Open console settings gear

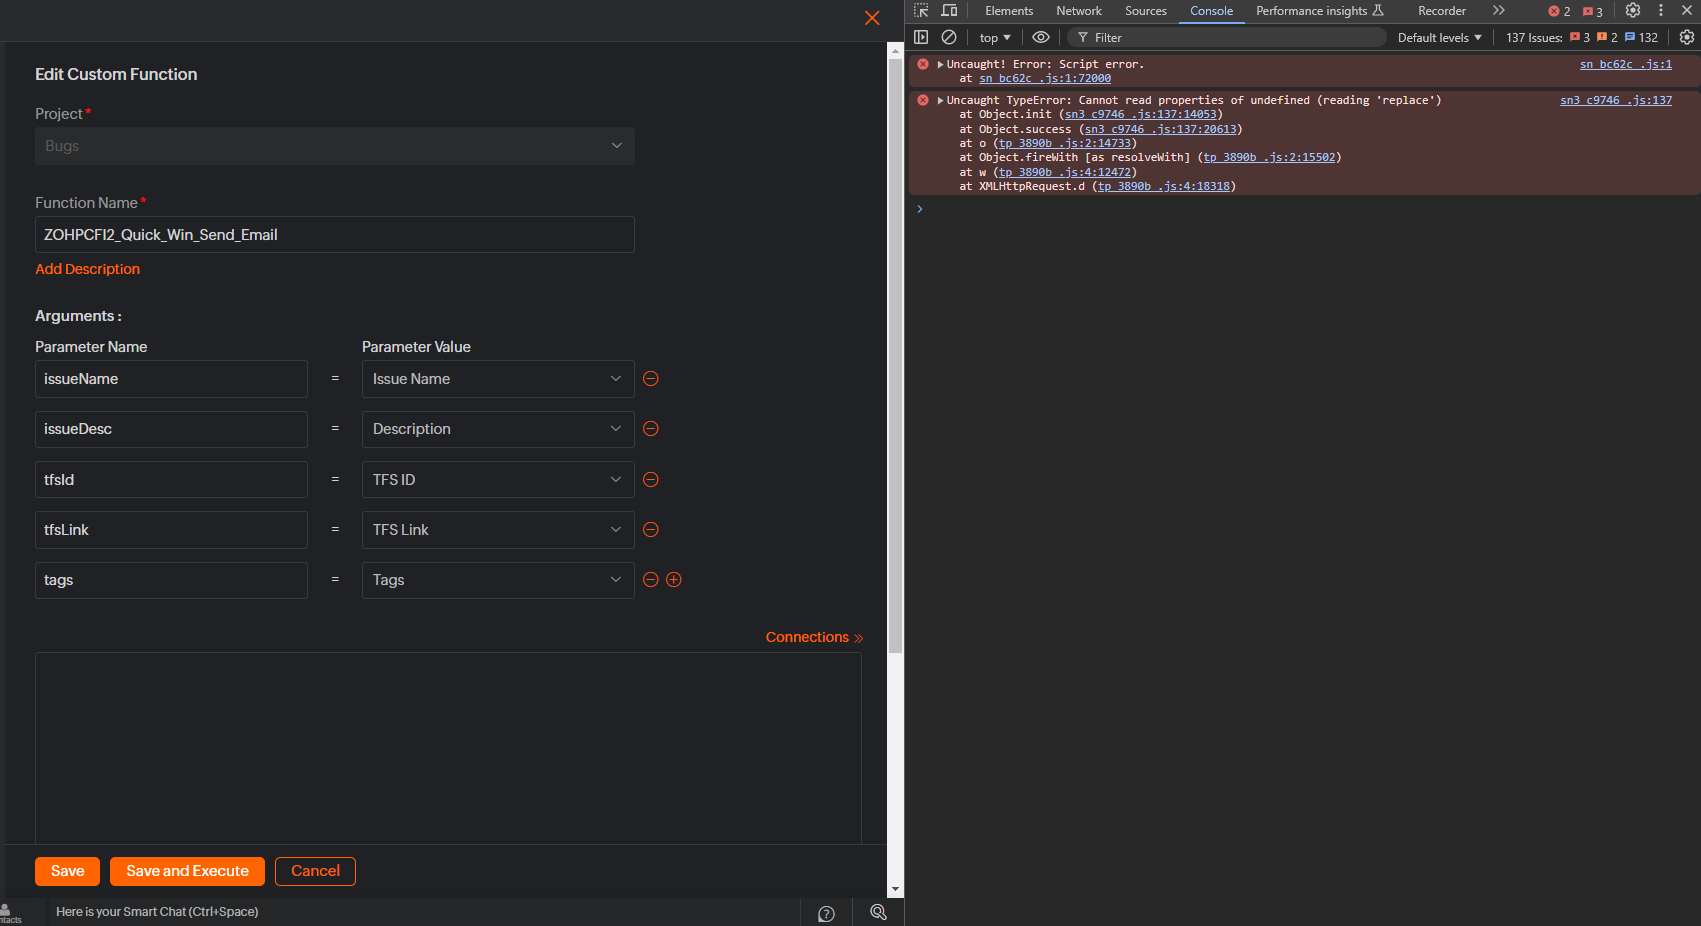click(x=1687, y=37)
